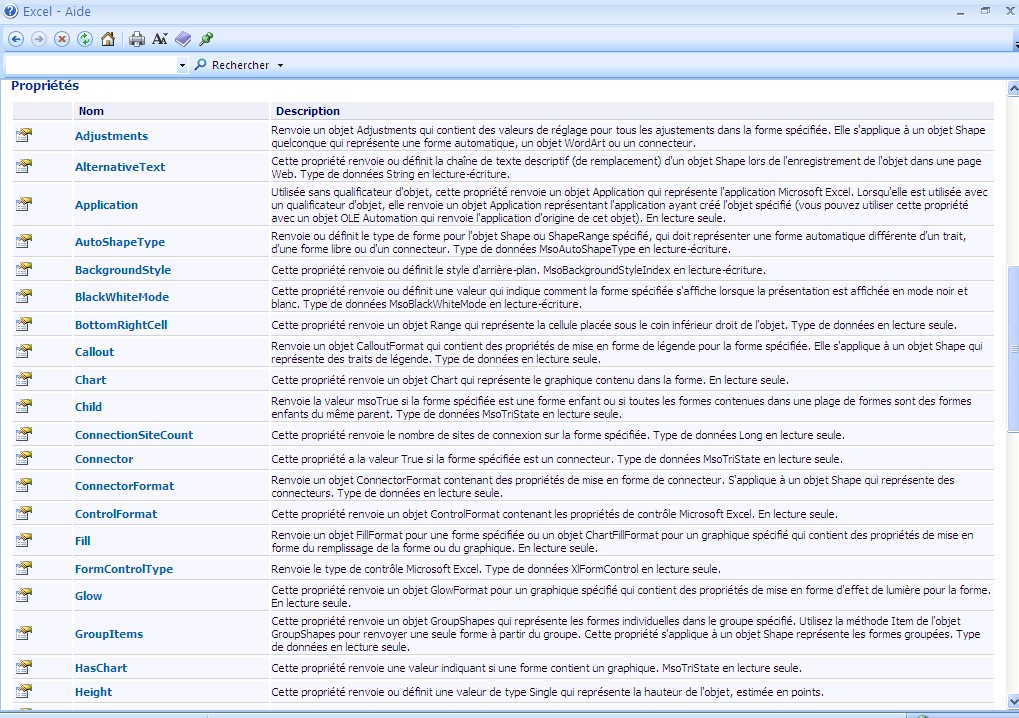Open the BottomRightCell property link
This screenshot has width=1019, height=718.
(121, 325)
